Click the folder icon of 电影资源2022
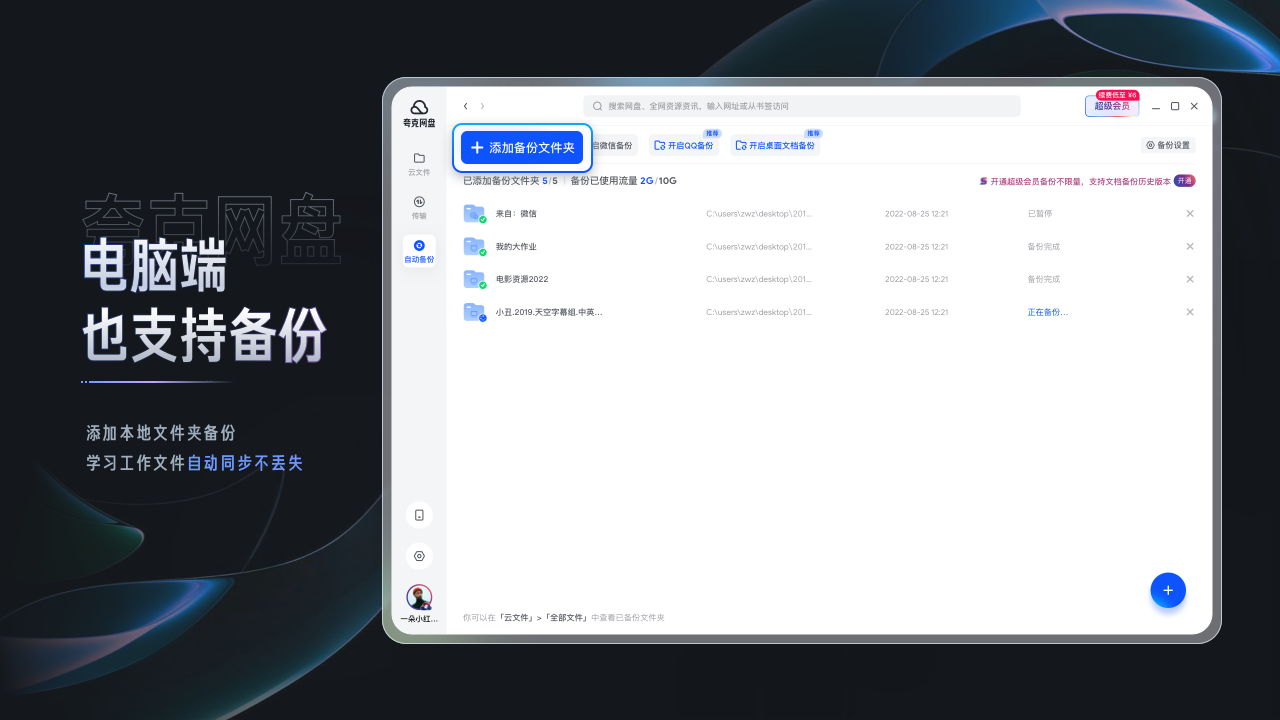Screen dimensions: 1280x720 click(474, 279)
